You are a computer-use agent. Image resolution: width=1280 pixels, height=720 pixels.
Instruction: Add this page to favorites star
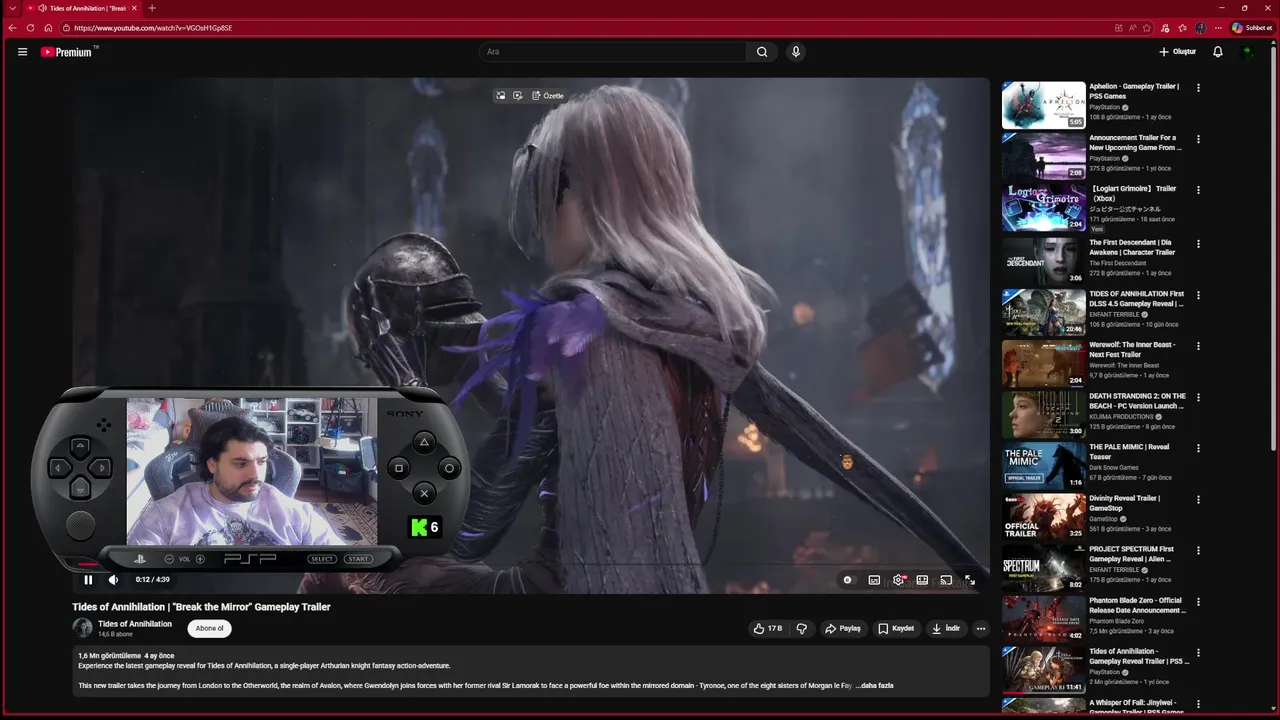point(1147,28)
